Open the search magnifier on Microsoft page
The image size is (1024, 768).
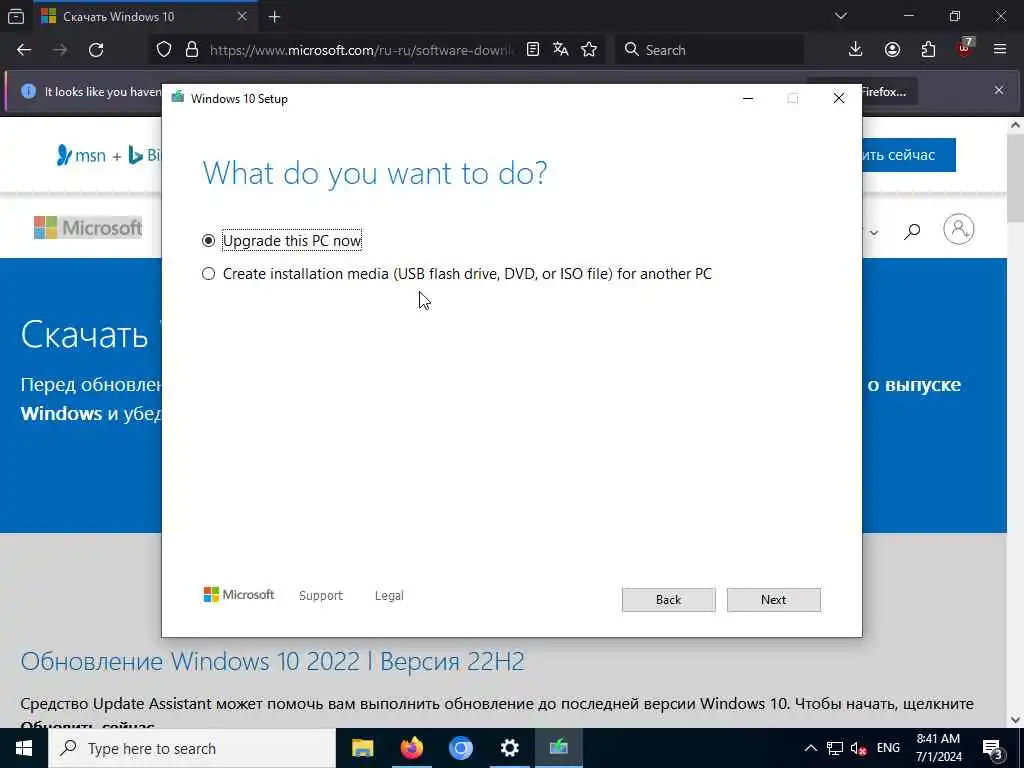912,231
